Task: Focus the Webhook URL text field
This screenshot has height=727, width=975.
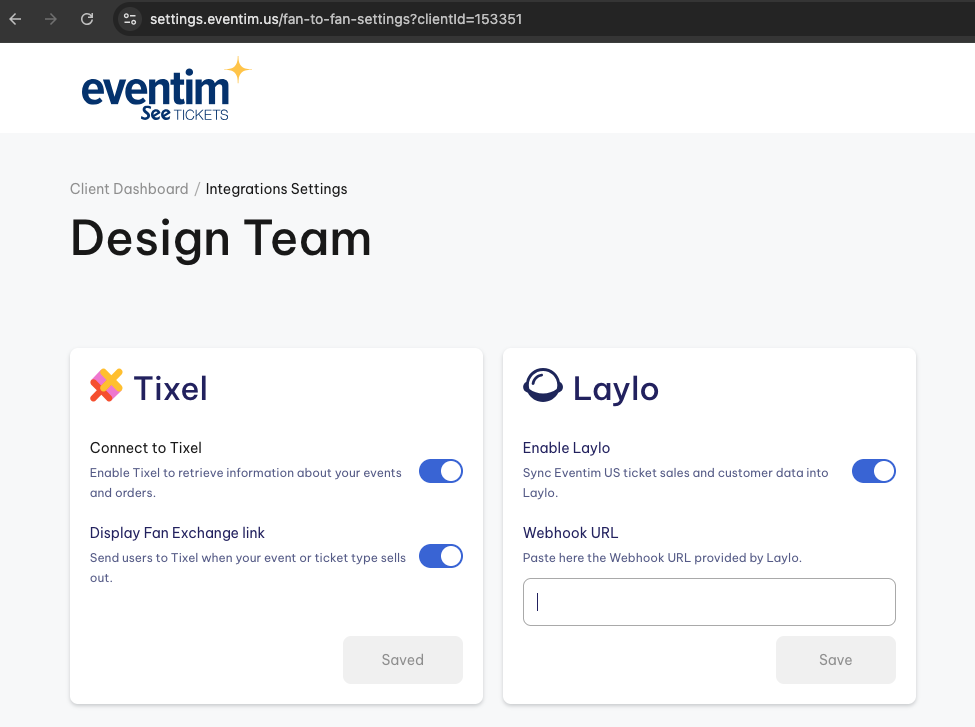Action: tap(709, 602)
